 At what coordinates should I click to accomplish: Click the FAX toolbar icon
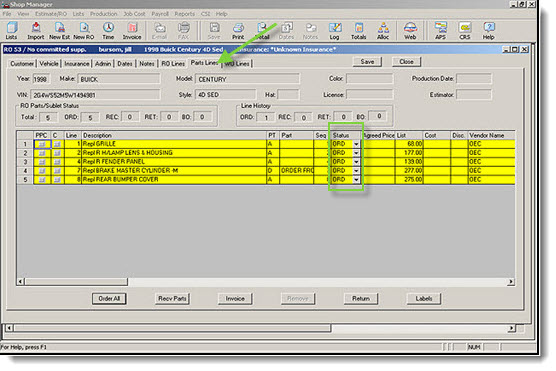pyautogui.click(x=183, y=31)
